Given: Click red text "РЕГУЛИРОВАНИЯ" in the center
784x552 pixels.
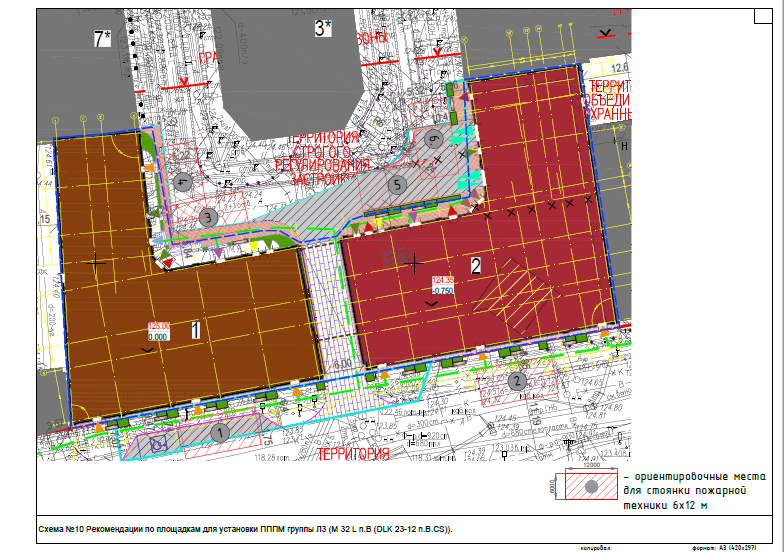Looking at the screenshot, I should coord(322,165).
